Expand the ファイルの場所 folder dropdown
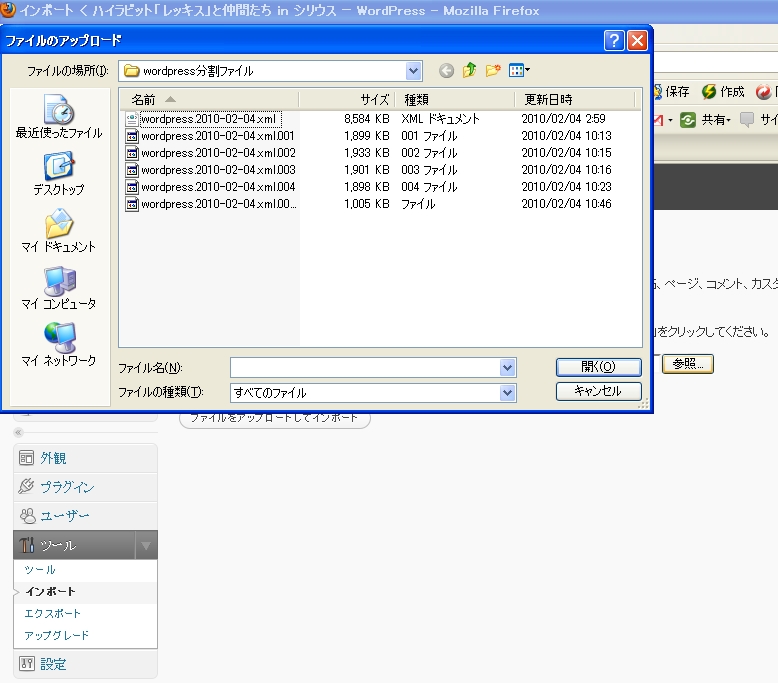778x683 pixels. (413, 71)
